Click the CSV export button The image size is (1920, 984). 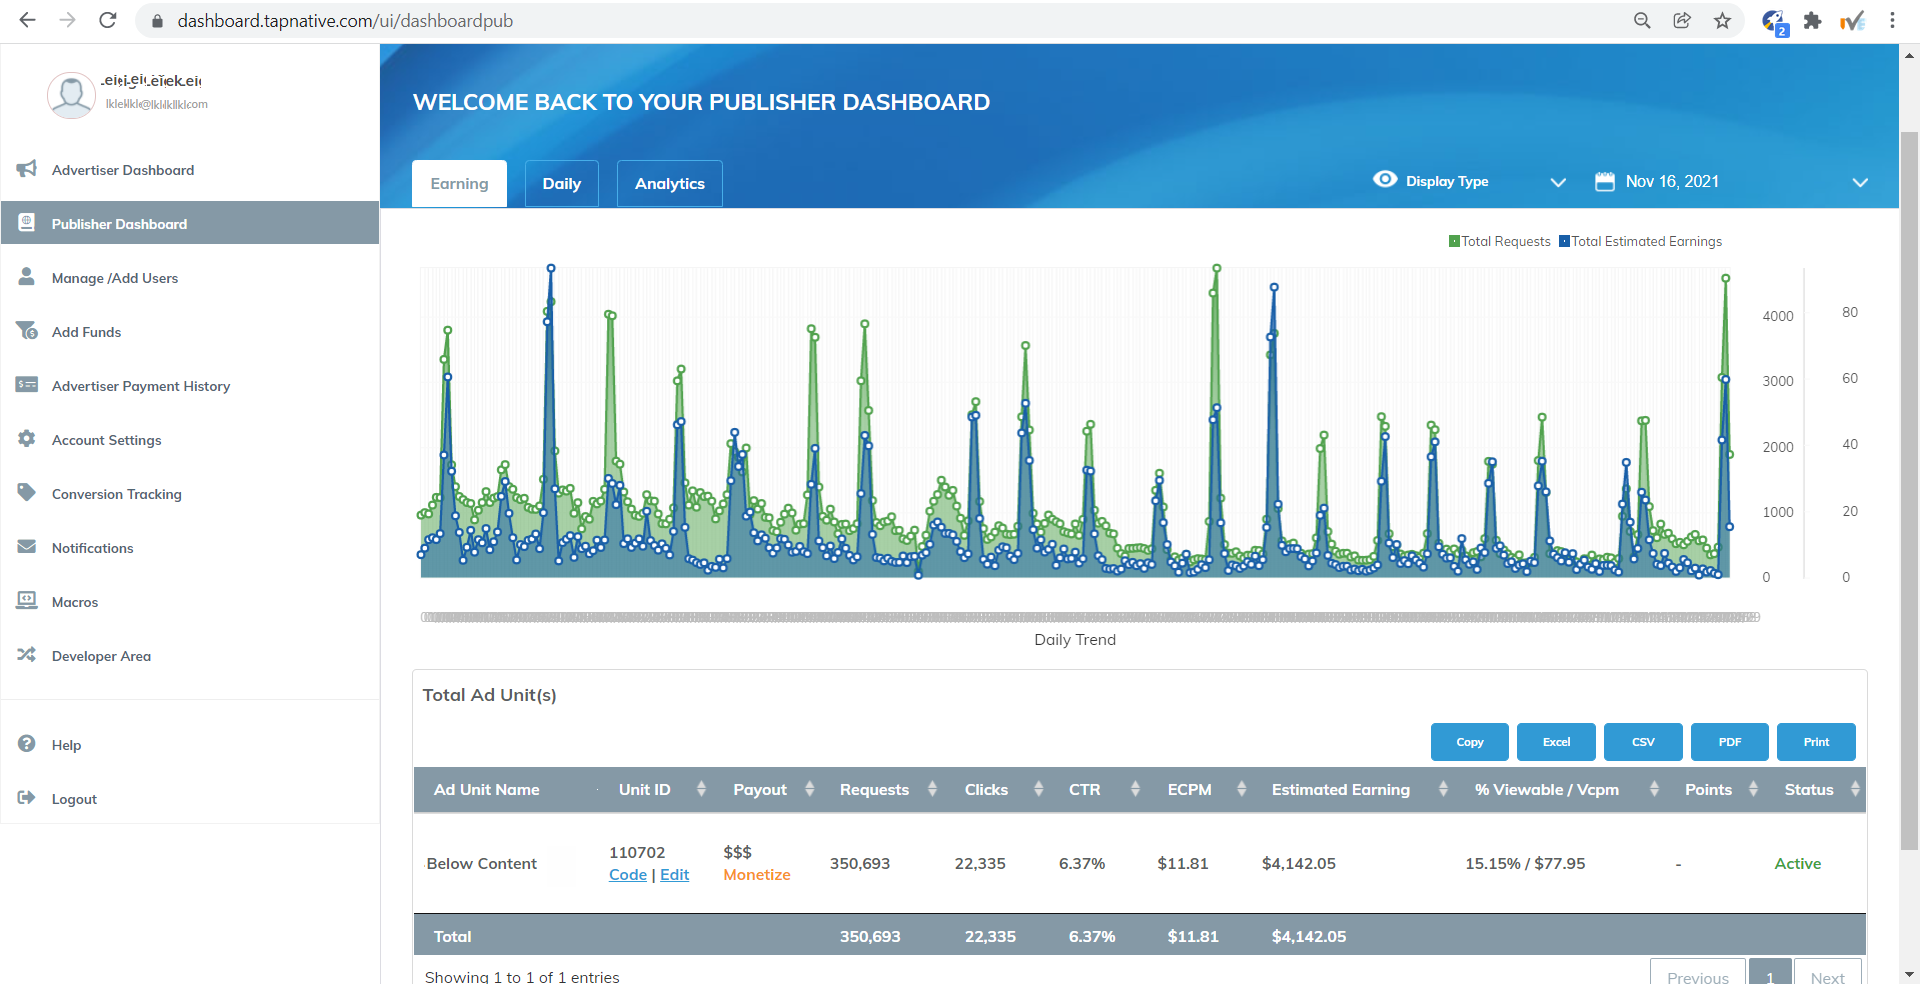(1643, 742)
